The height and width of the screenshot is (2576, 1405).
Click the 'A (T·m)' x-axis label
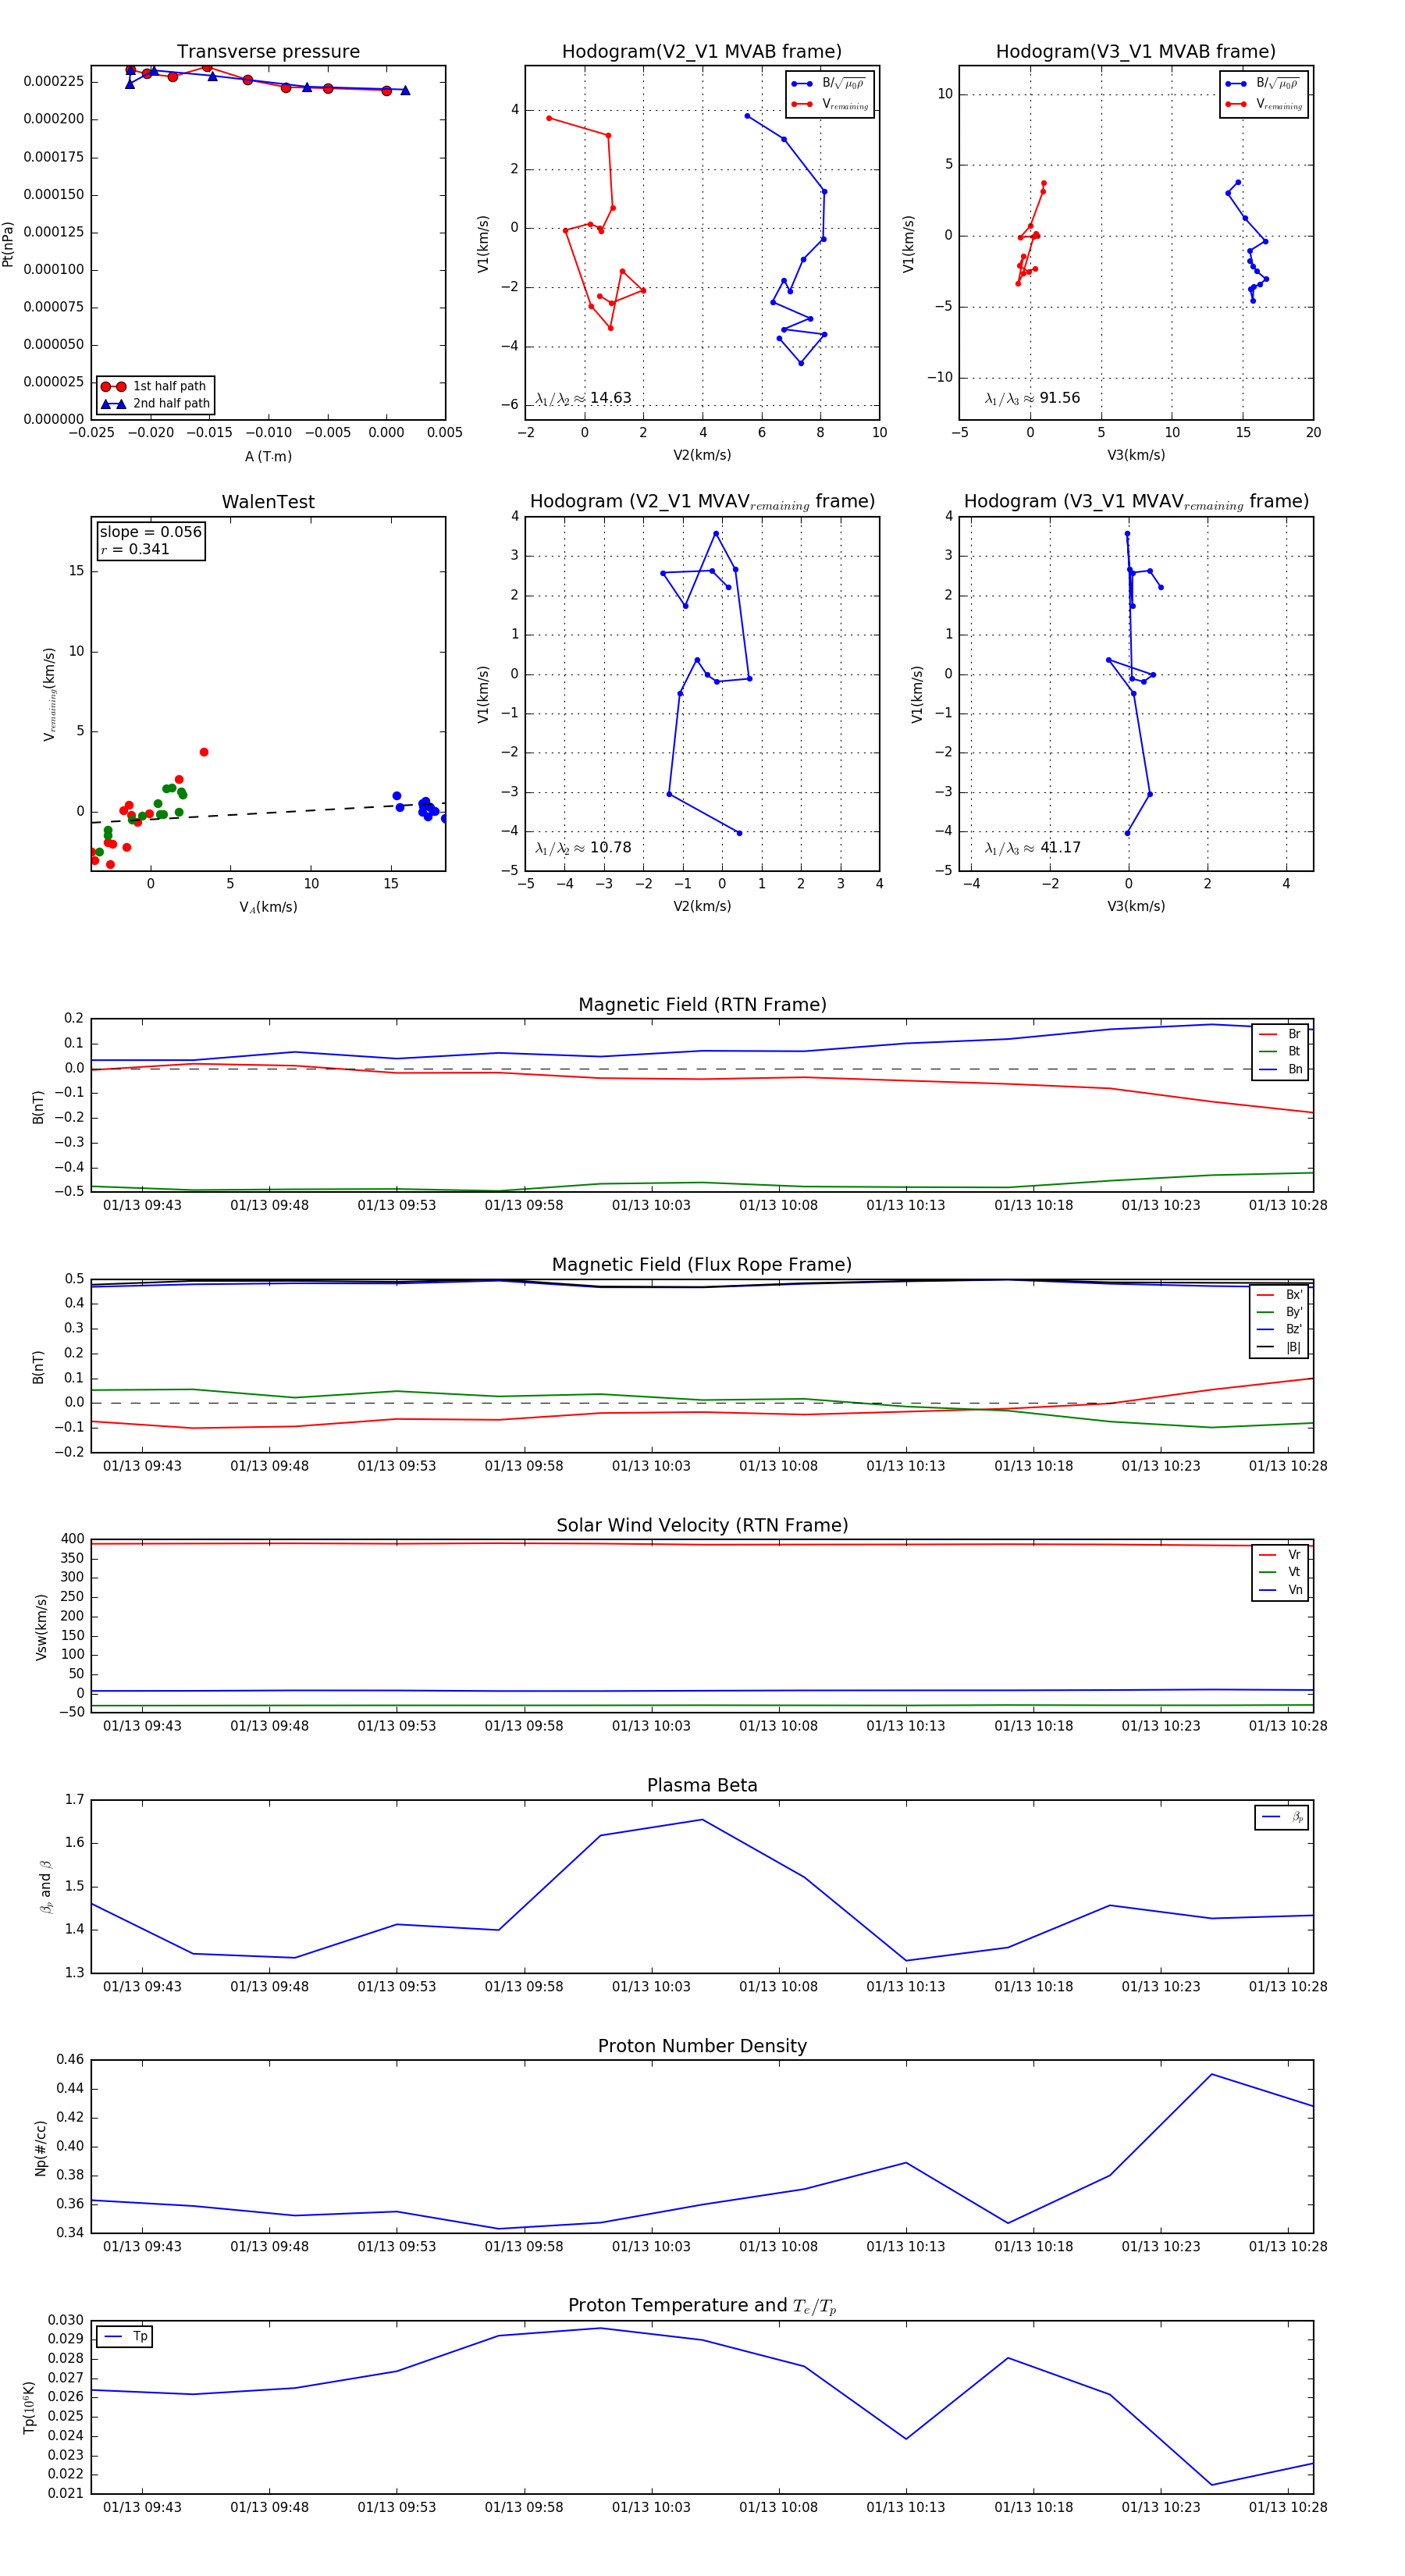pos(268,456)
